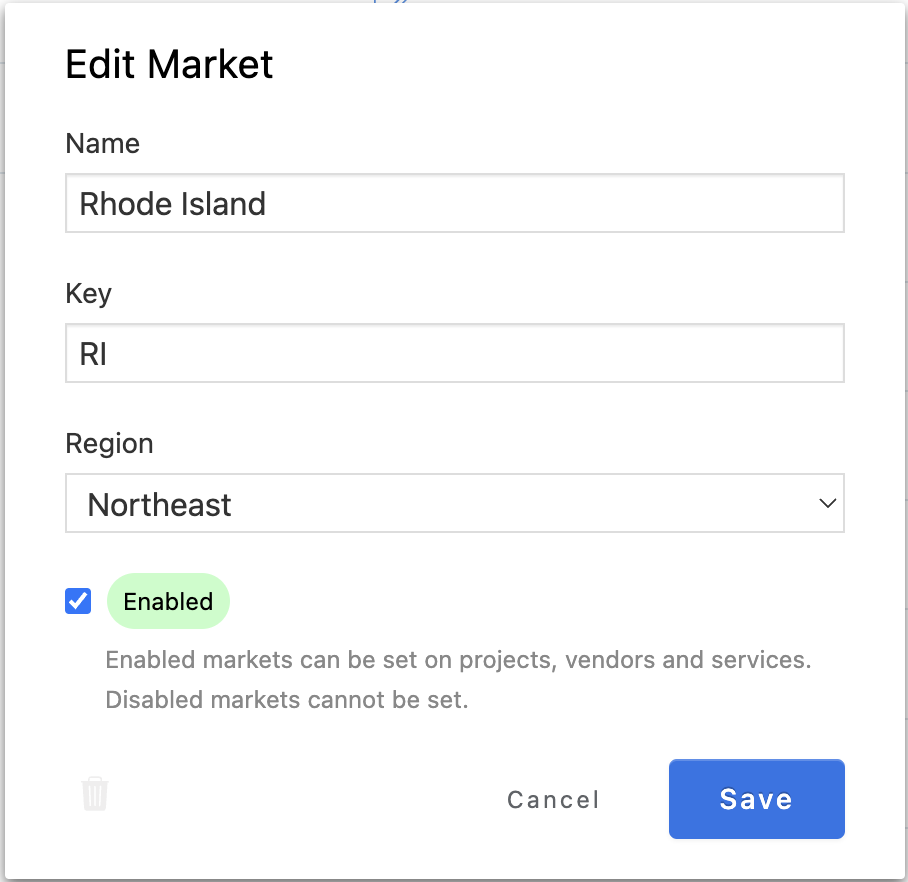Place cursor after 'RI' in Key input
This screenshot has width=908, height=882.
109,354
